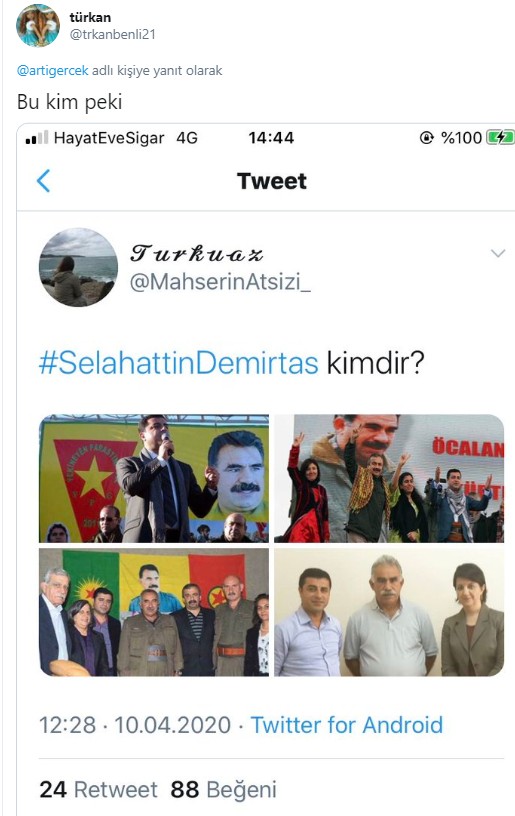Open the Turkuaz profile picture
This screenshot has height=816, width=515.
pyautogui.click(x=79, y=267)
